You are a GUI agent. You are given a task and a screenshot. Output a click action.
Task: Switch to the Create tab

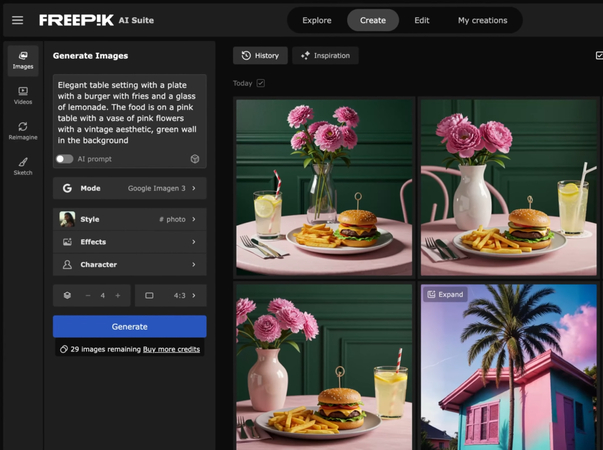373,20
